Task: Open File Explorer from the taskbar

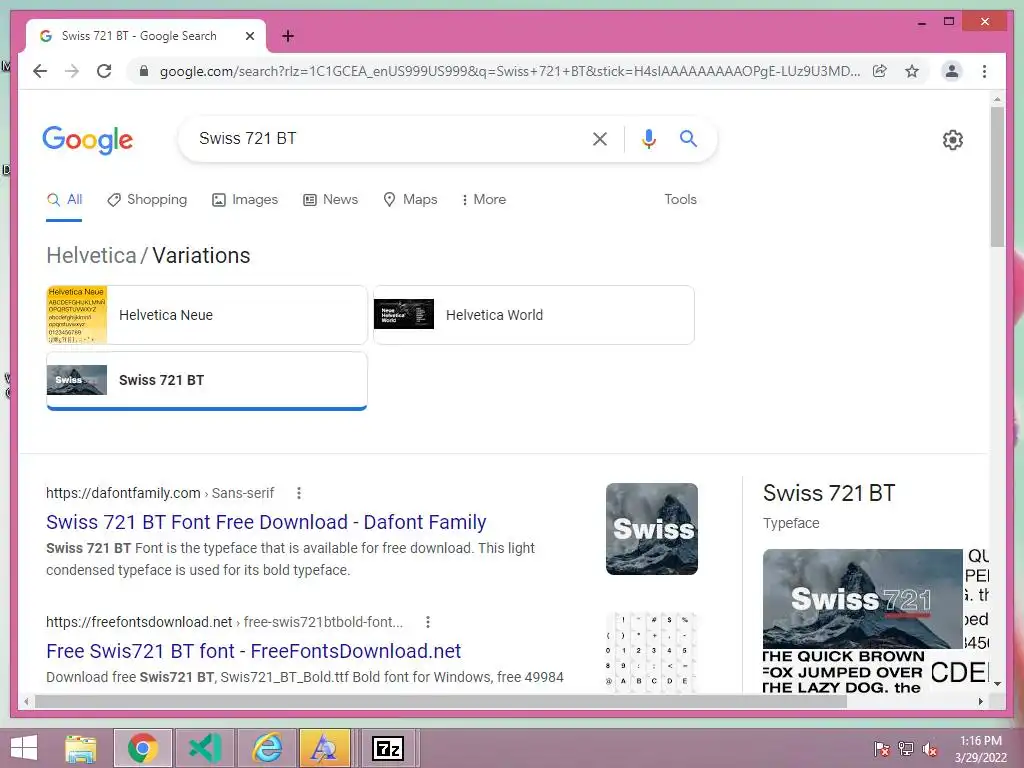Action: pyautogui.click(x=81, y=748)
